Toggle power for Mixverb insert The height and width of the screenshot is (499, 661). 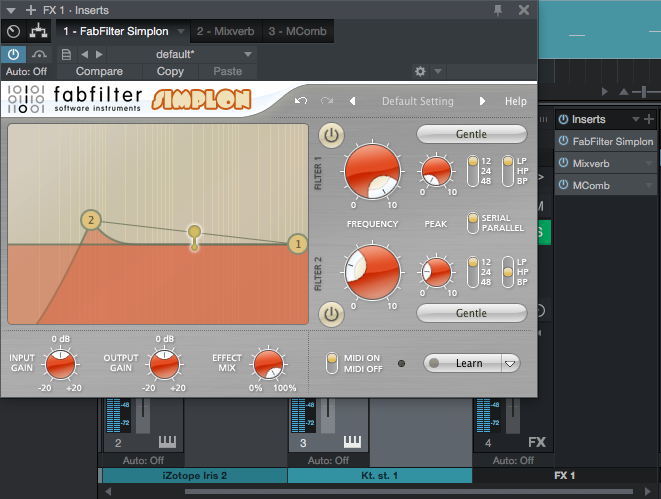point(563,163)
